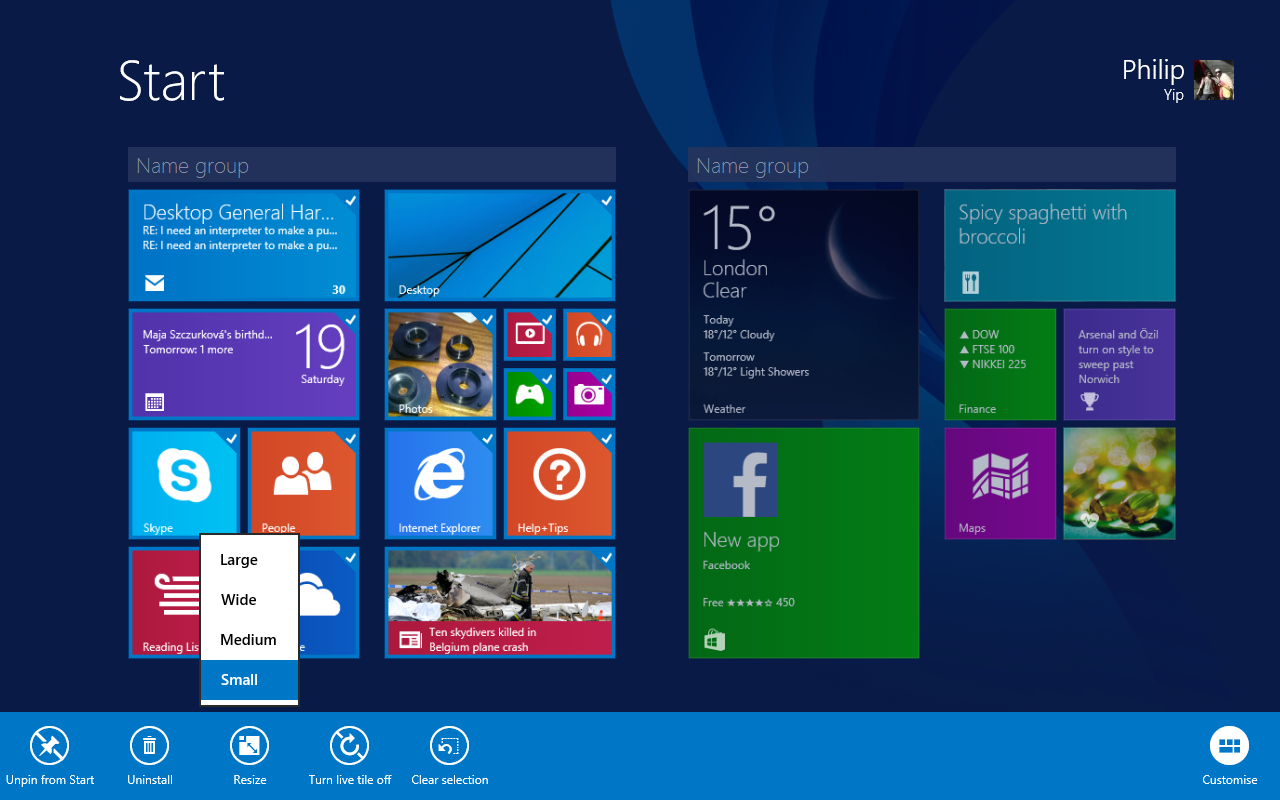Select the Maps tile

click(1000, 483)
